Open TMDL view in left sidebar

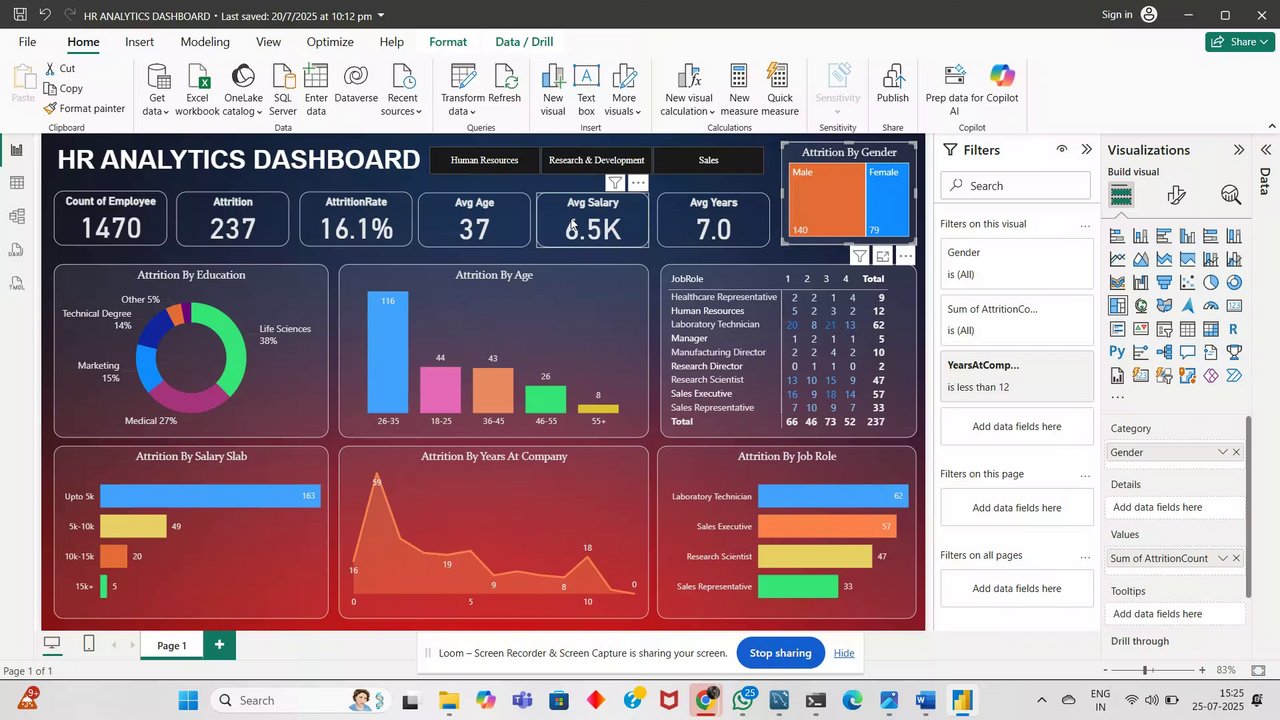coord(17,283)
